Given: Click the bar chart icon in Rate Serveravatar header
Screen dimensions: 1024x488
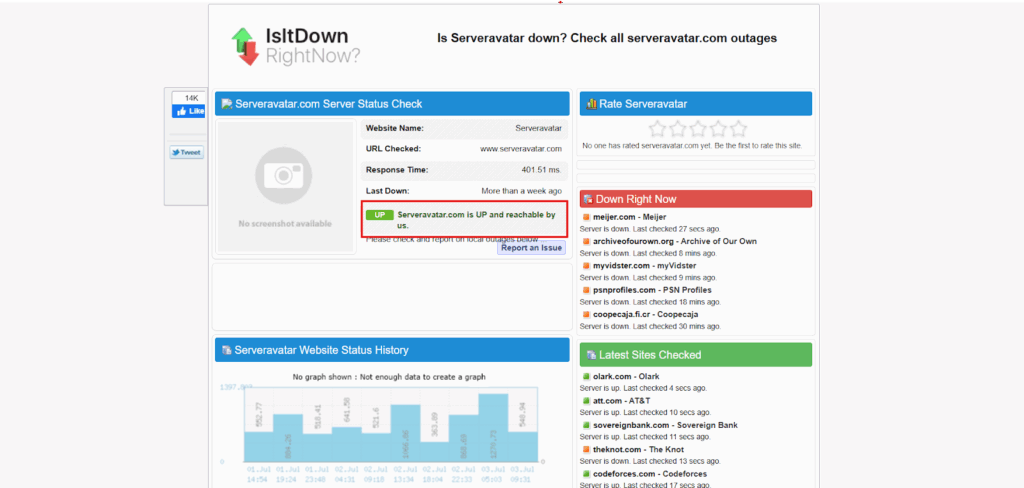Looking at the screenshot, I should click(592, 104).
